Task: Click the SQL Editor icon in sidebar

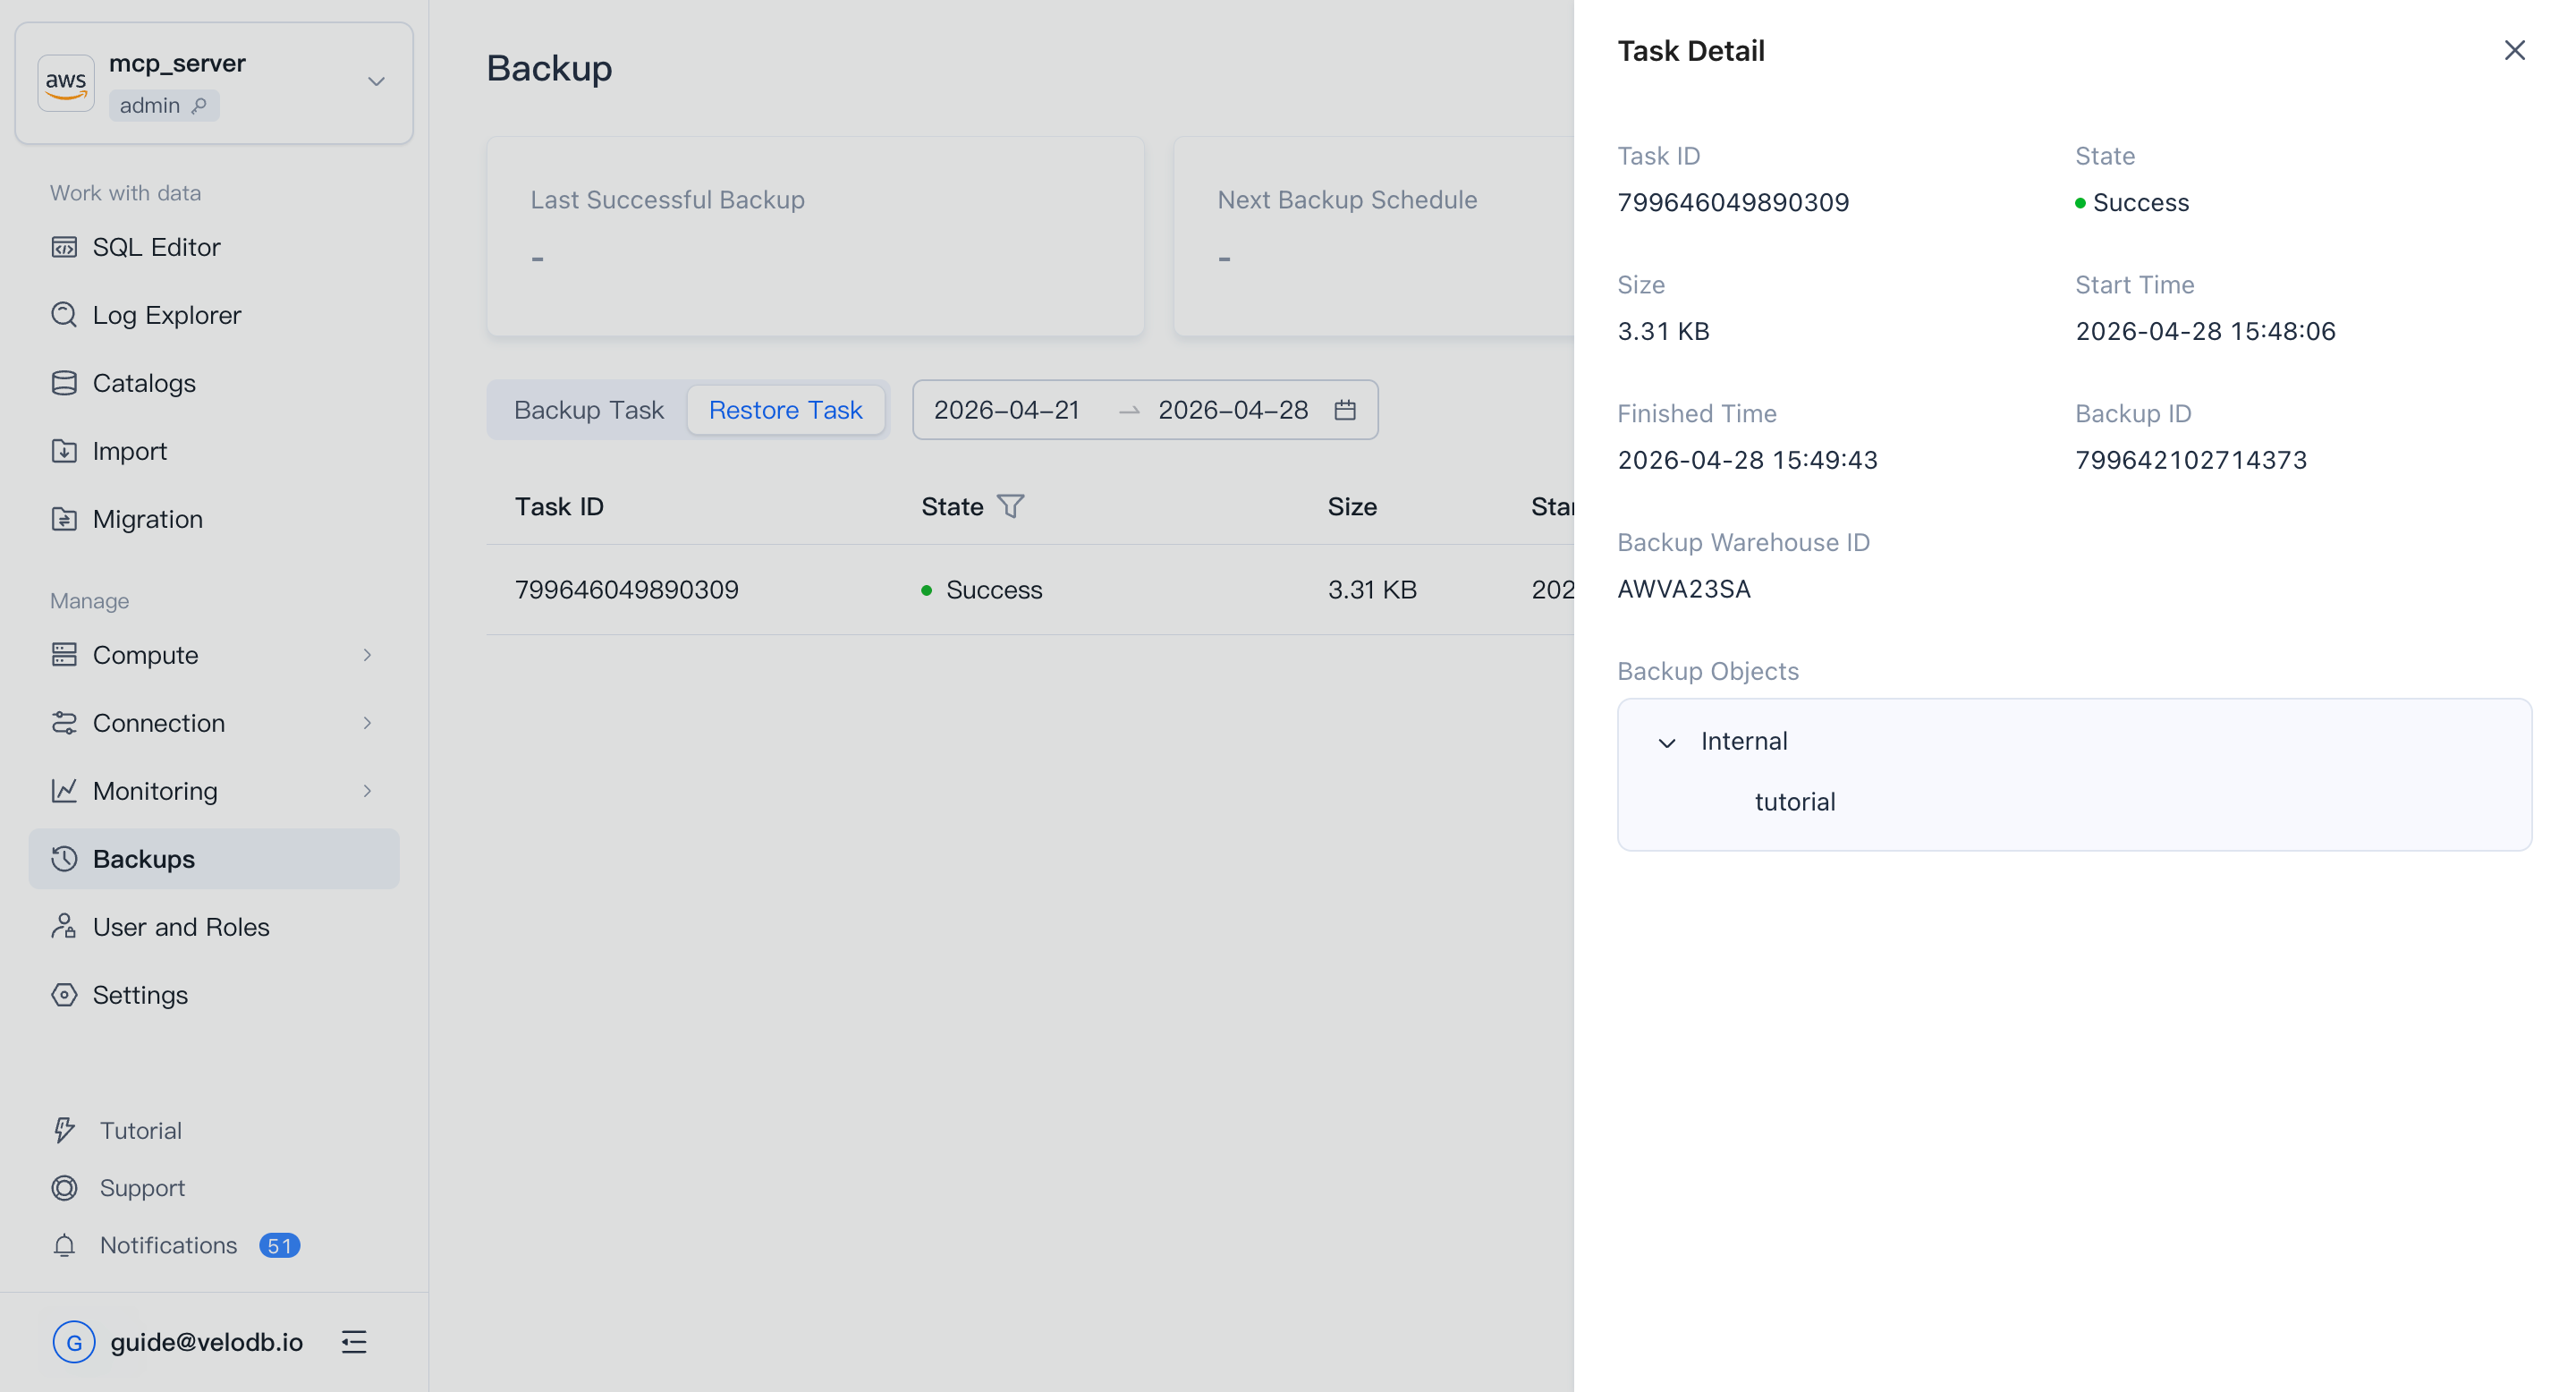Action: coord(64,247)
